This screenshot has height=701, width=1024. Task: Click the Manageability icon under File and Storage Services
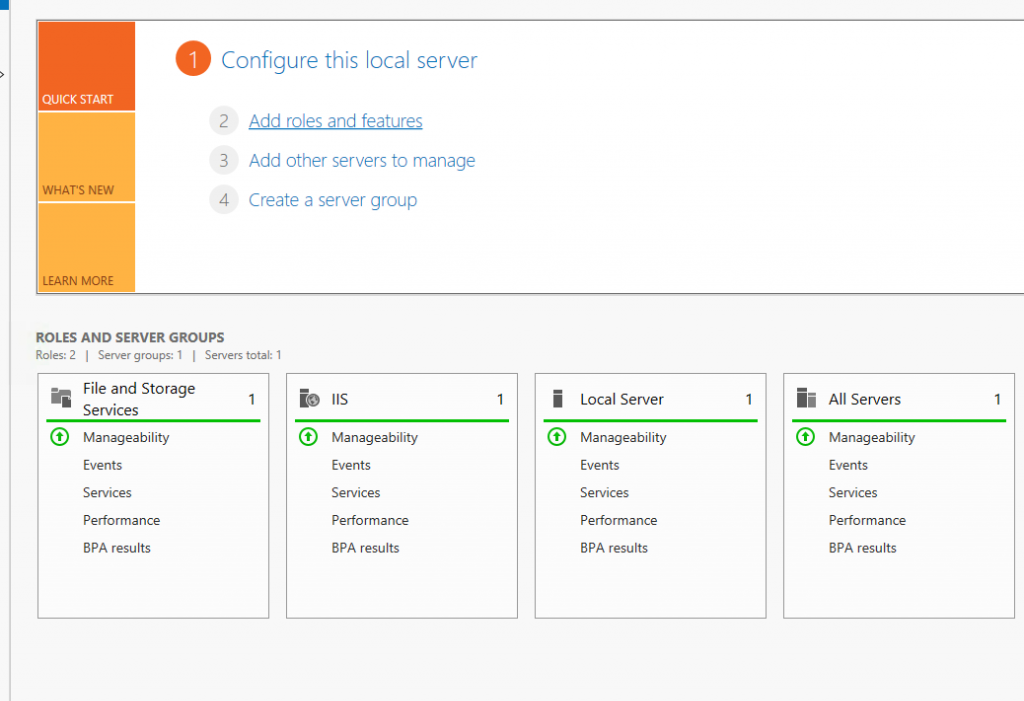coord(57,437)
